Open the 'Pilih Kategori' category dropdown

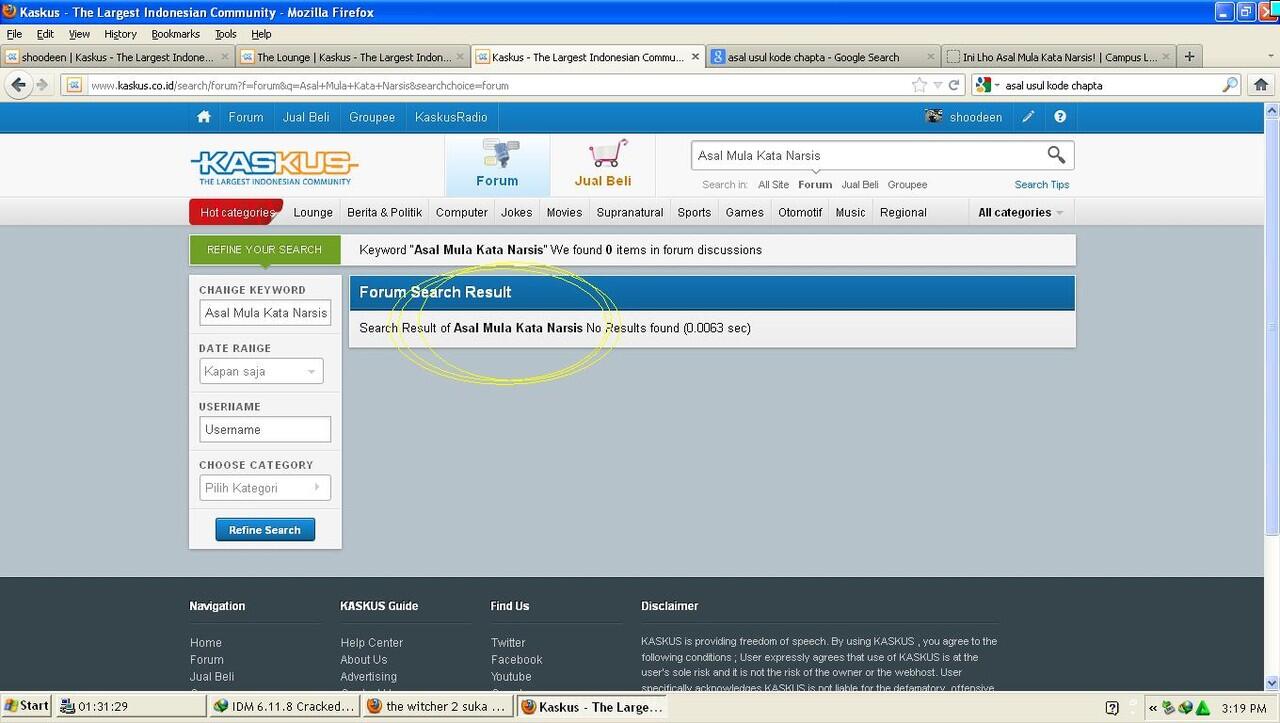tap(265, 488)
